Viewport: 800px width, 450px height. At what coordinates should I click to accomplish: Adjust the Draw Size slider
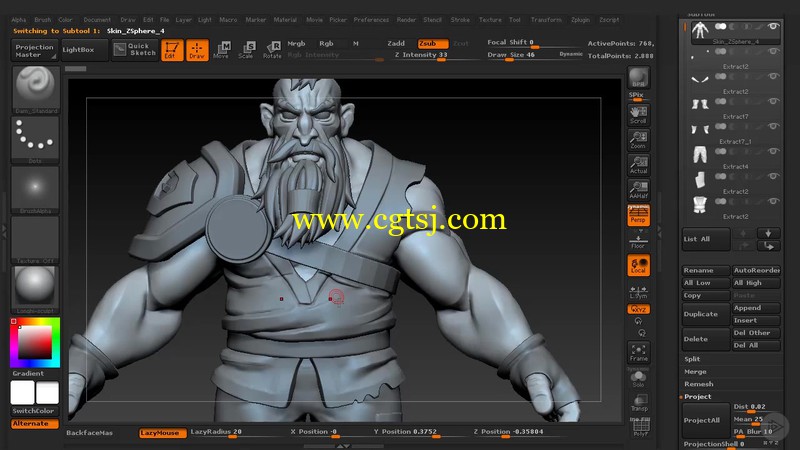click(x=534, y=55)
